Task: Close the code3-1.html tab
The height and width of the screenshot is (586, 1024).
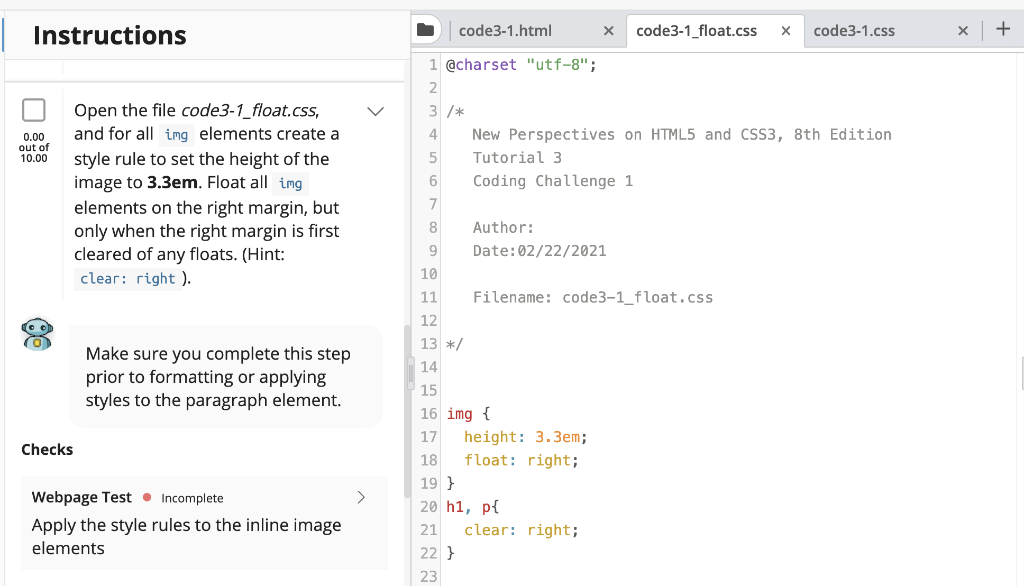Action: (x=609, y=30)
